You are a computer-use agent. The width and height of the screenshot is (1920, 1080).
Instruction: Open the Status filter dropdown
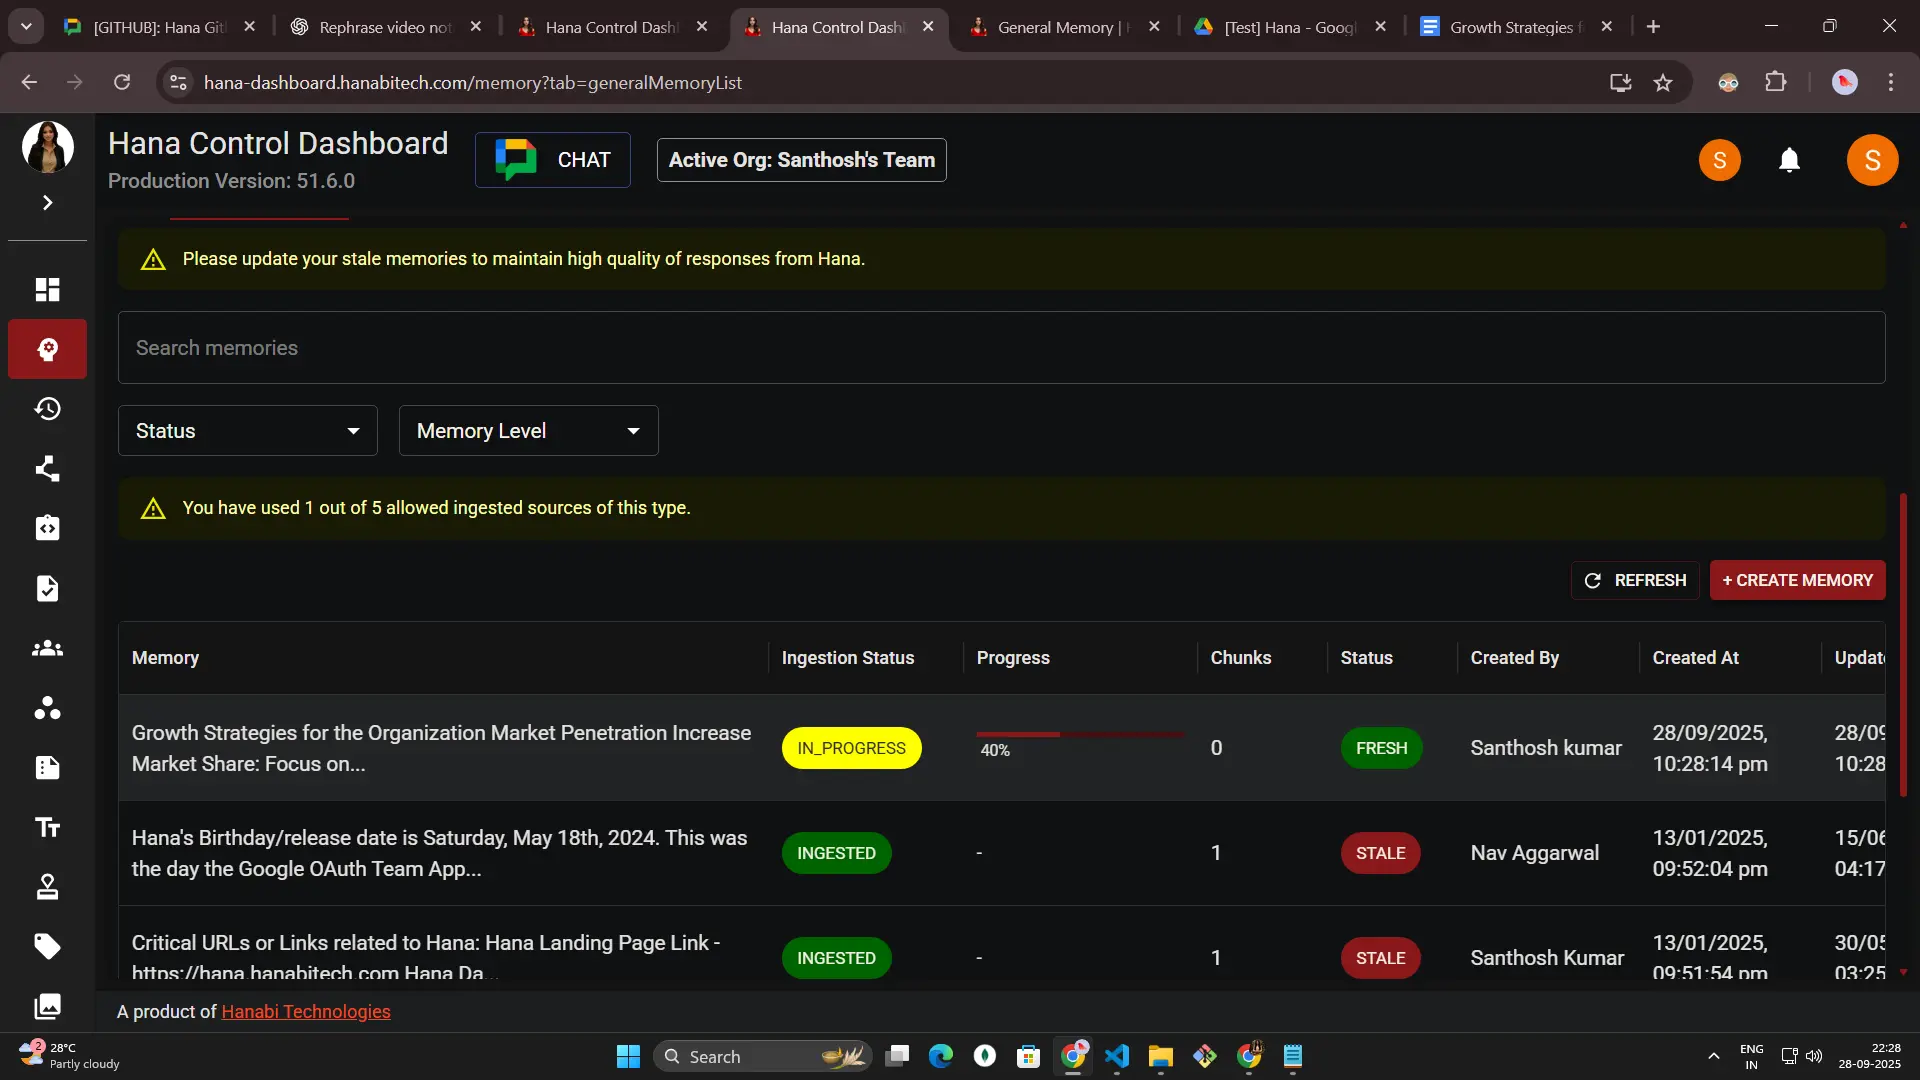[247, 431]
